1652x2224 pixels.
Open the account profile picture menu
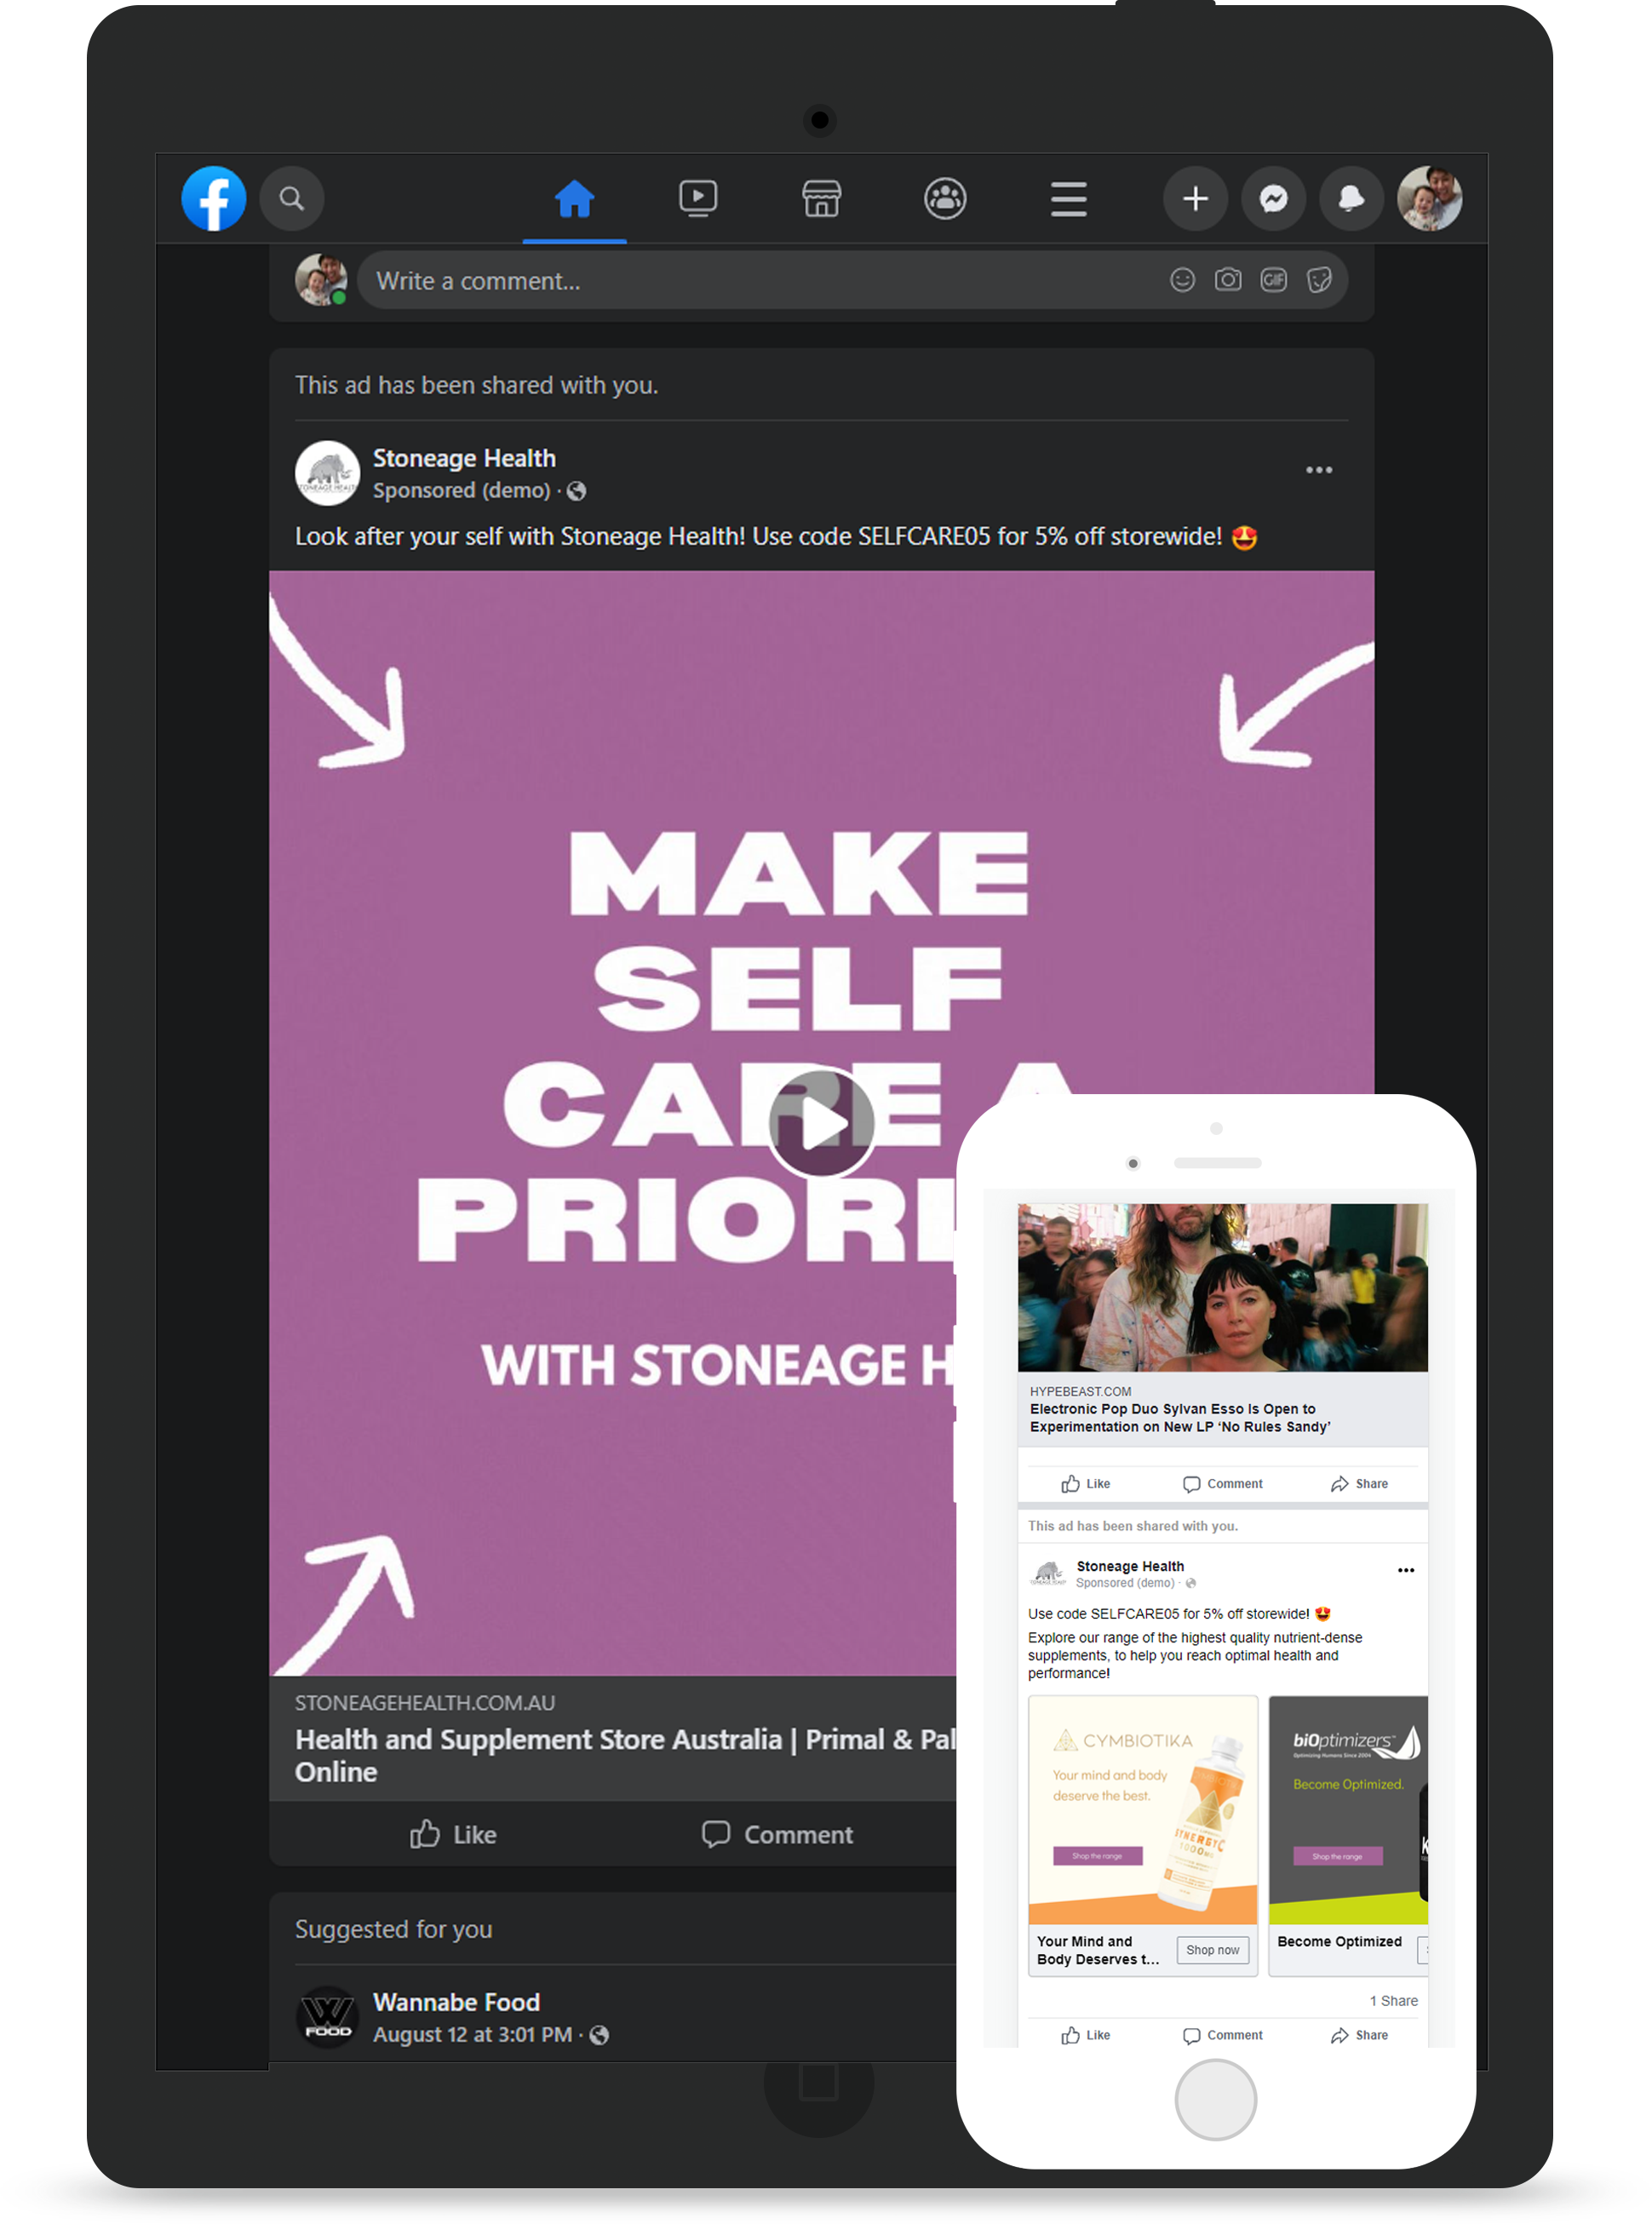[x=1429, y=198]
